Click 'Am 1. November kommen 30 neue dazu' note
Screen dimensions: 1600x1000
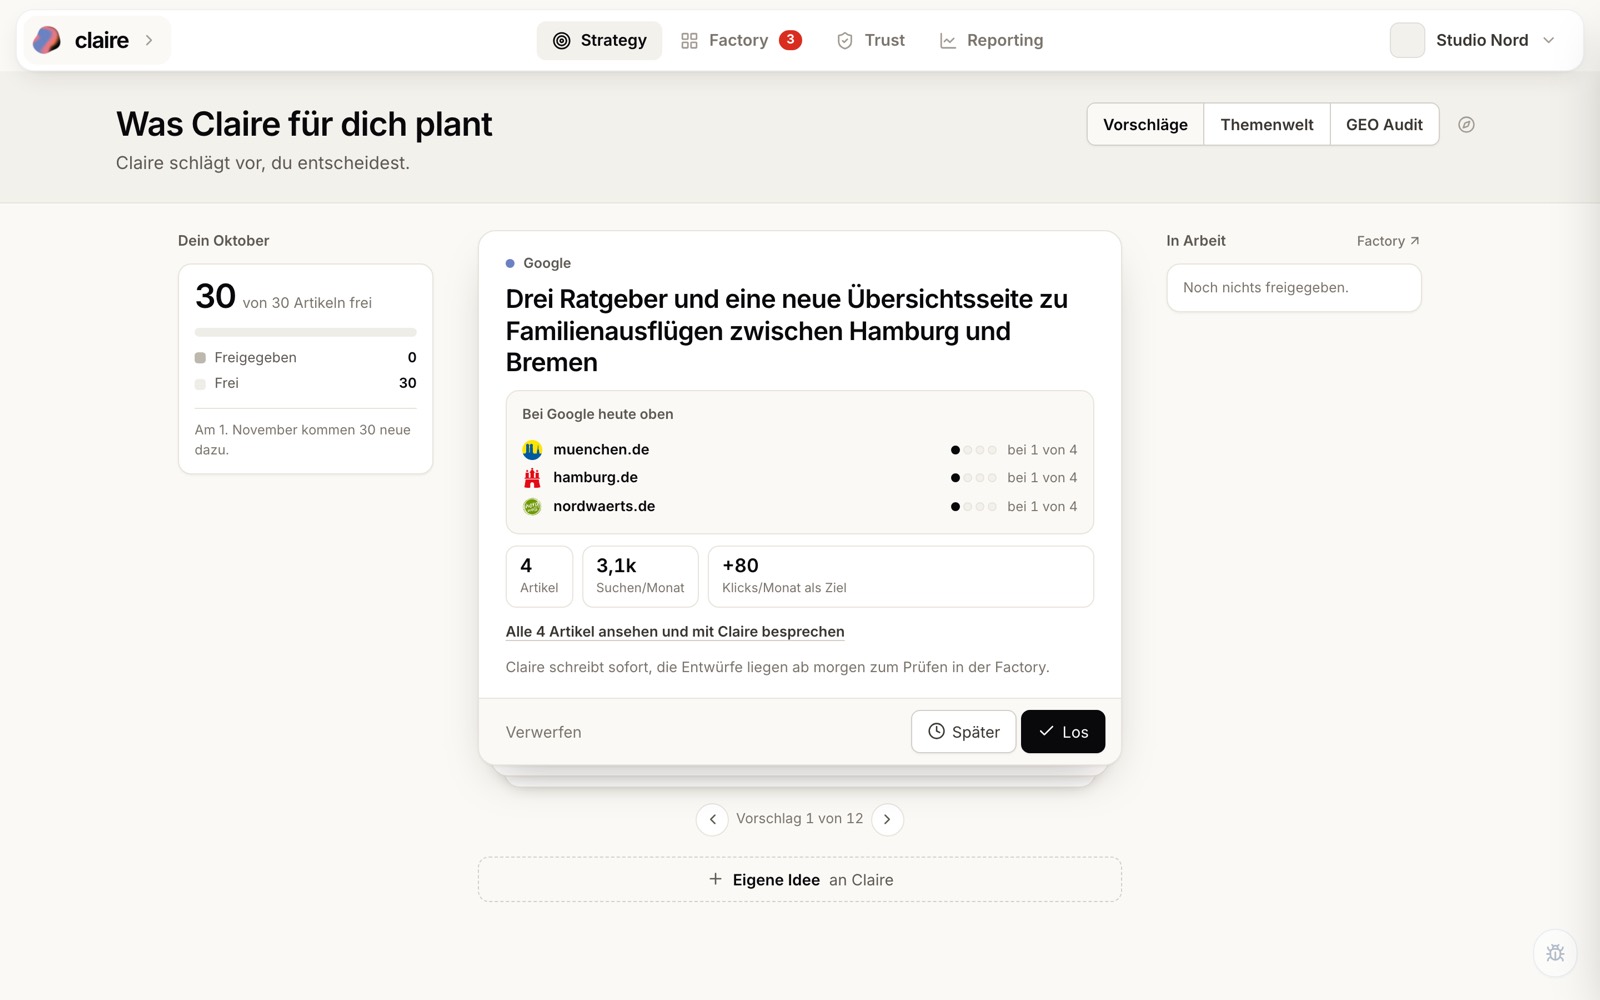point(303,440)
